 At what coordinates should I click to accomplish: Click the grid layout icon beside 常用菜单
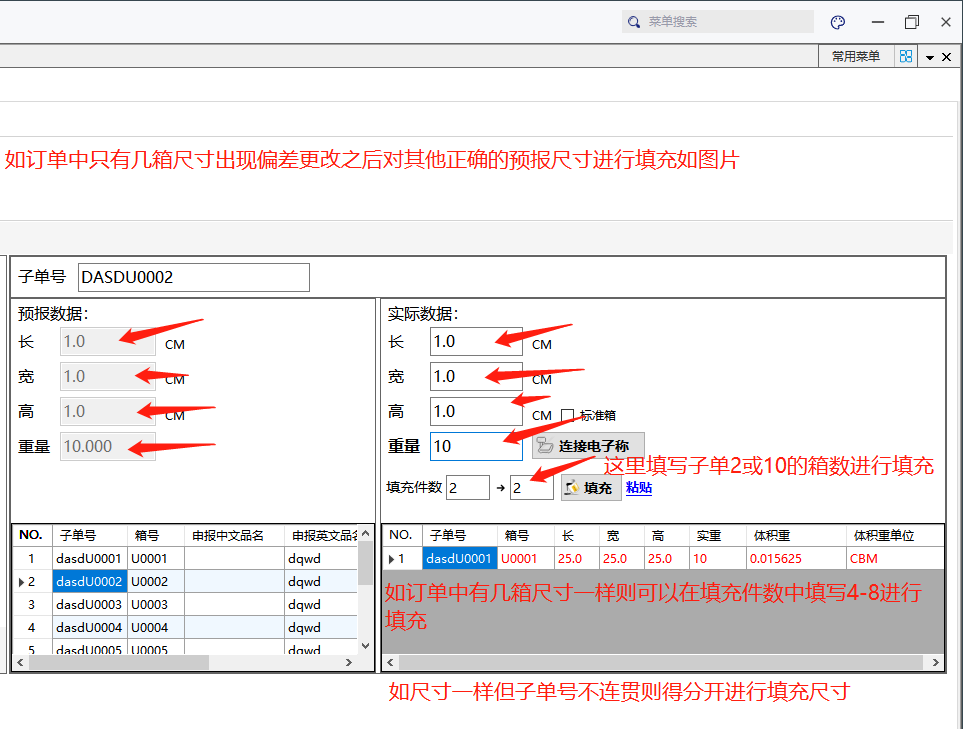point(906,57)
